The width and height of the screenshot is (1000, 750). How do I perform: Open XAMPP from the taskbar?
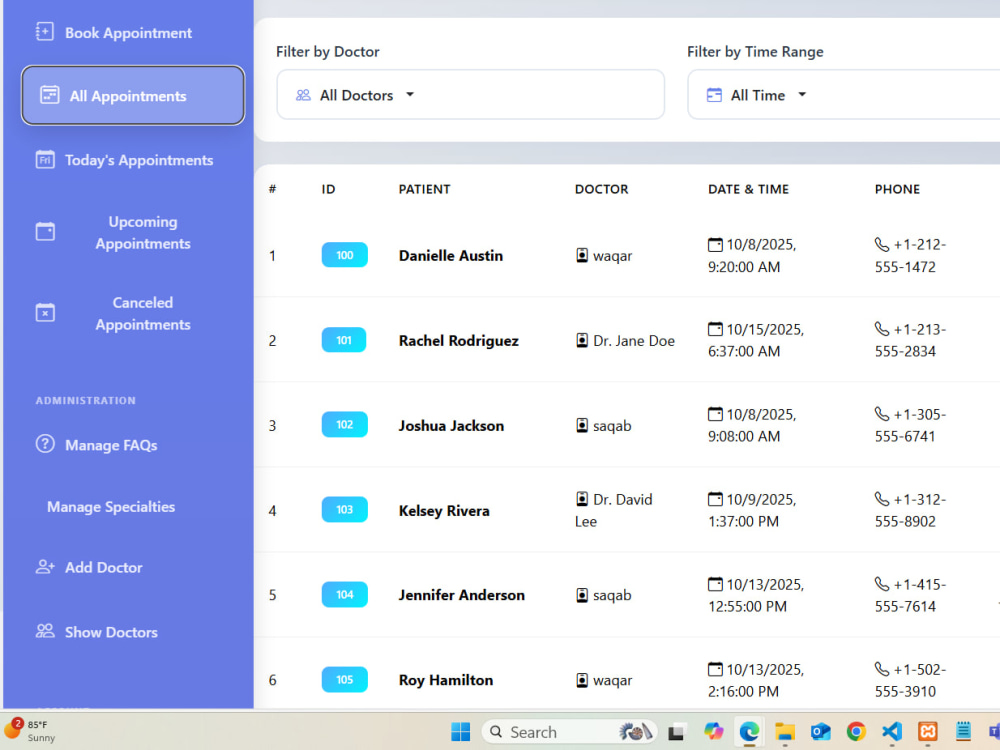click(x=927, y=732)
